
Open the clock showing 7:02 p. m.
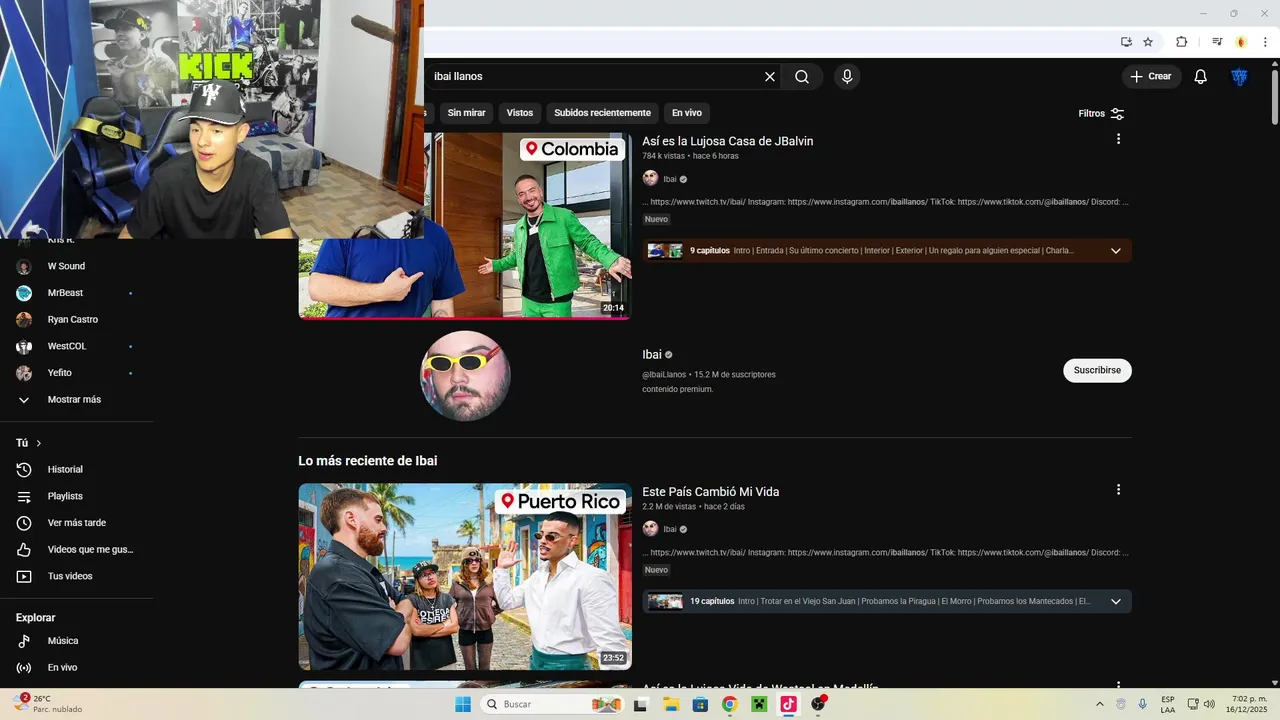click(x=1249, y=704)
